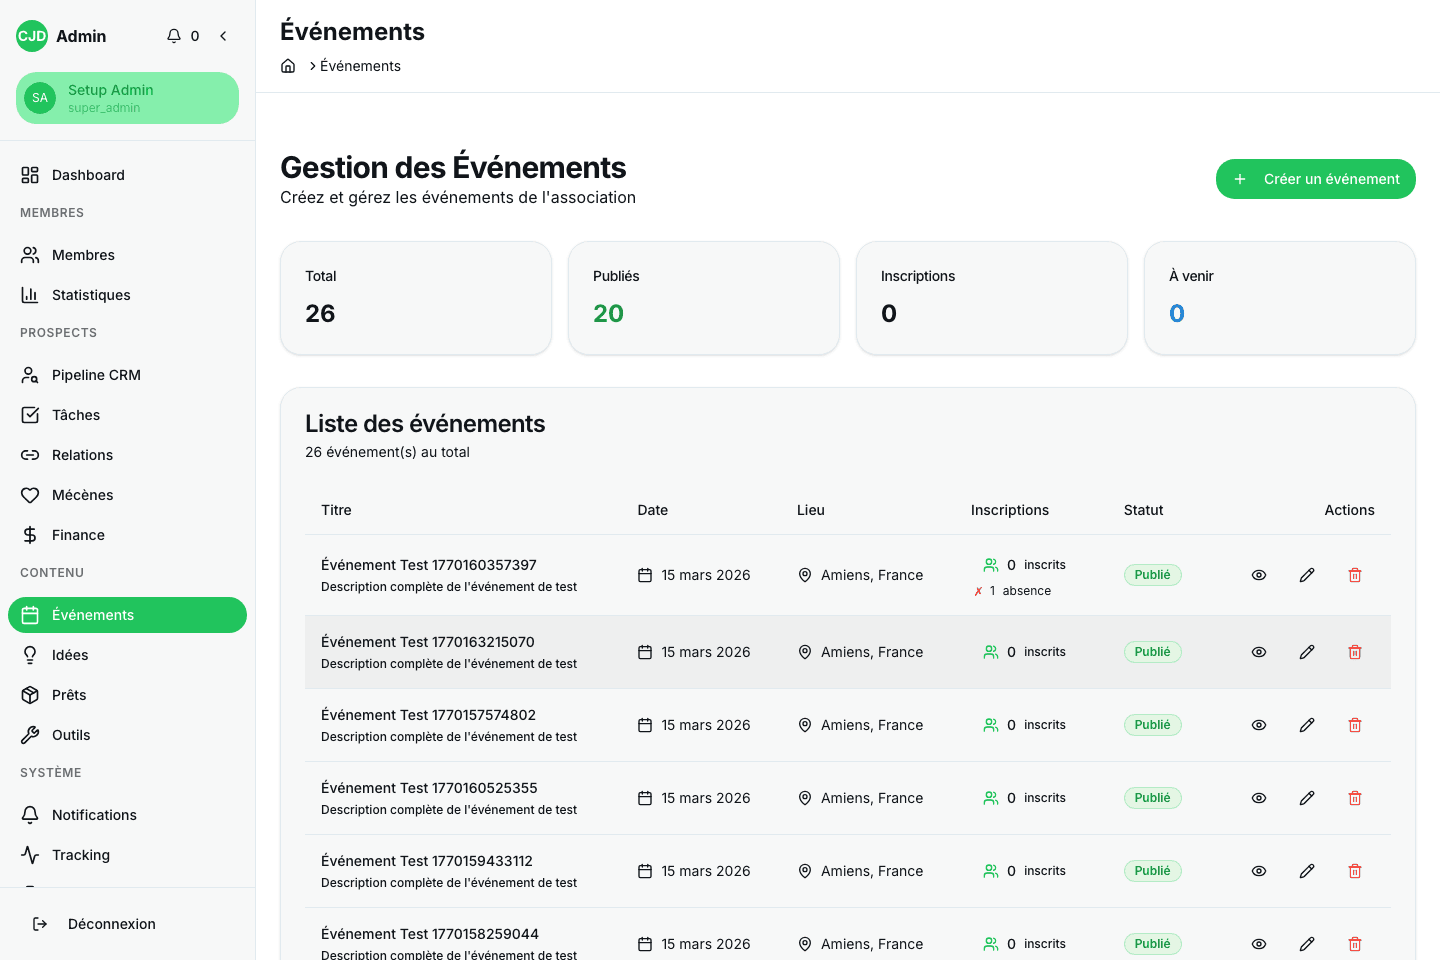Viewport: 1440px width, 960px height.
Task: Edit event Test 1770158259044 with pencil icon
Action: (1307, 944)
